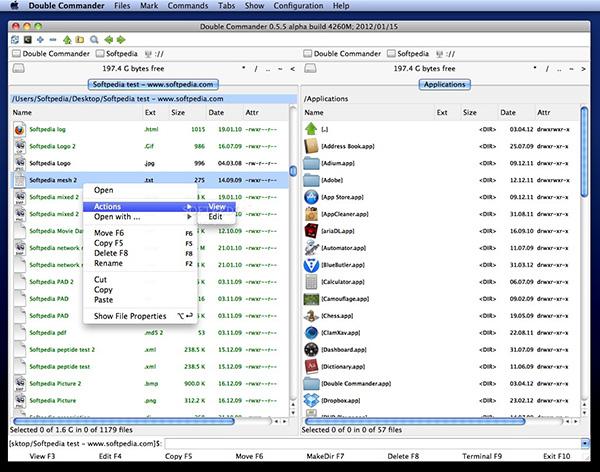Click the green up-arrow house toolbar icon
The image size is (600, 472).
(67, 39)
